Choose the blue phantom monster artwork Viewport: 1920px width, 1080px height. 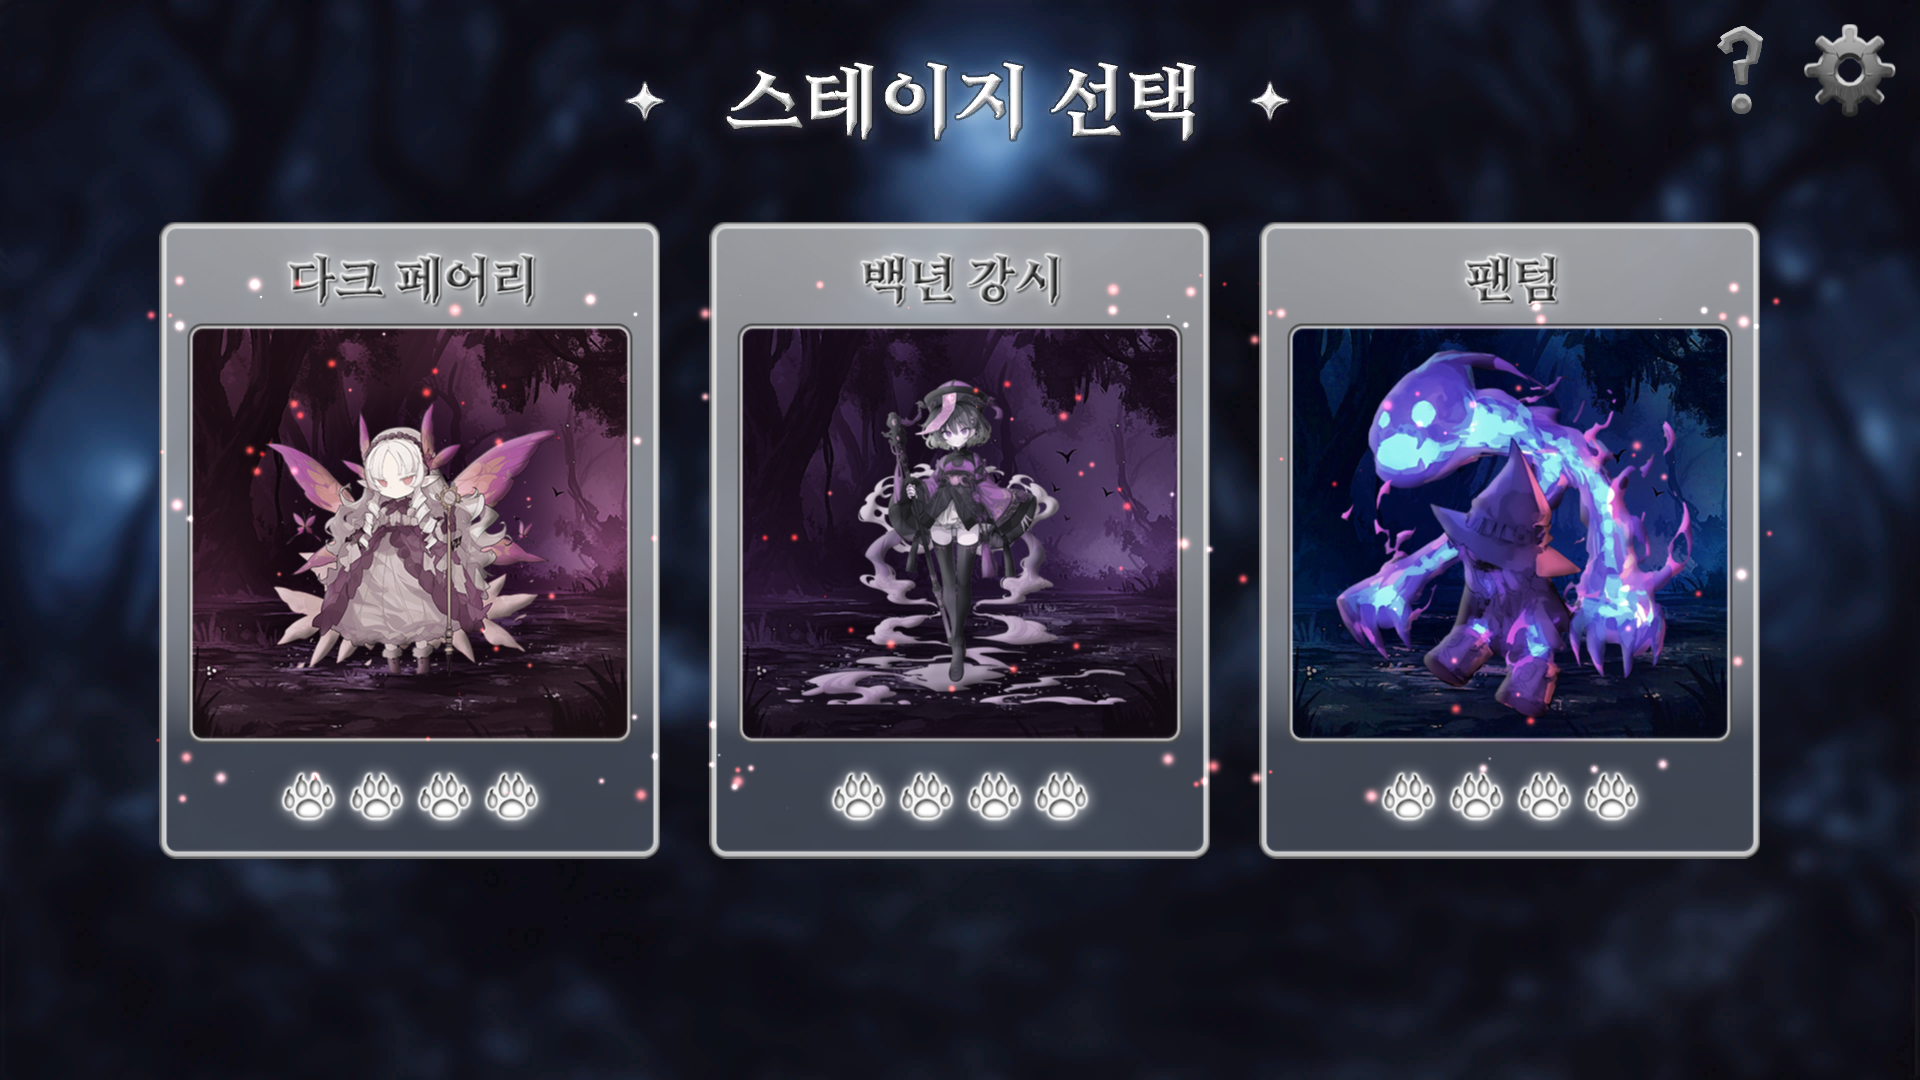1510,533
